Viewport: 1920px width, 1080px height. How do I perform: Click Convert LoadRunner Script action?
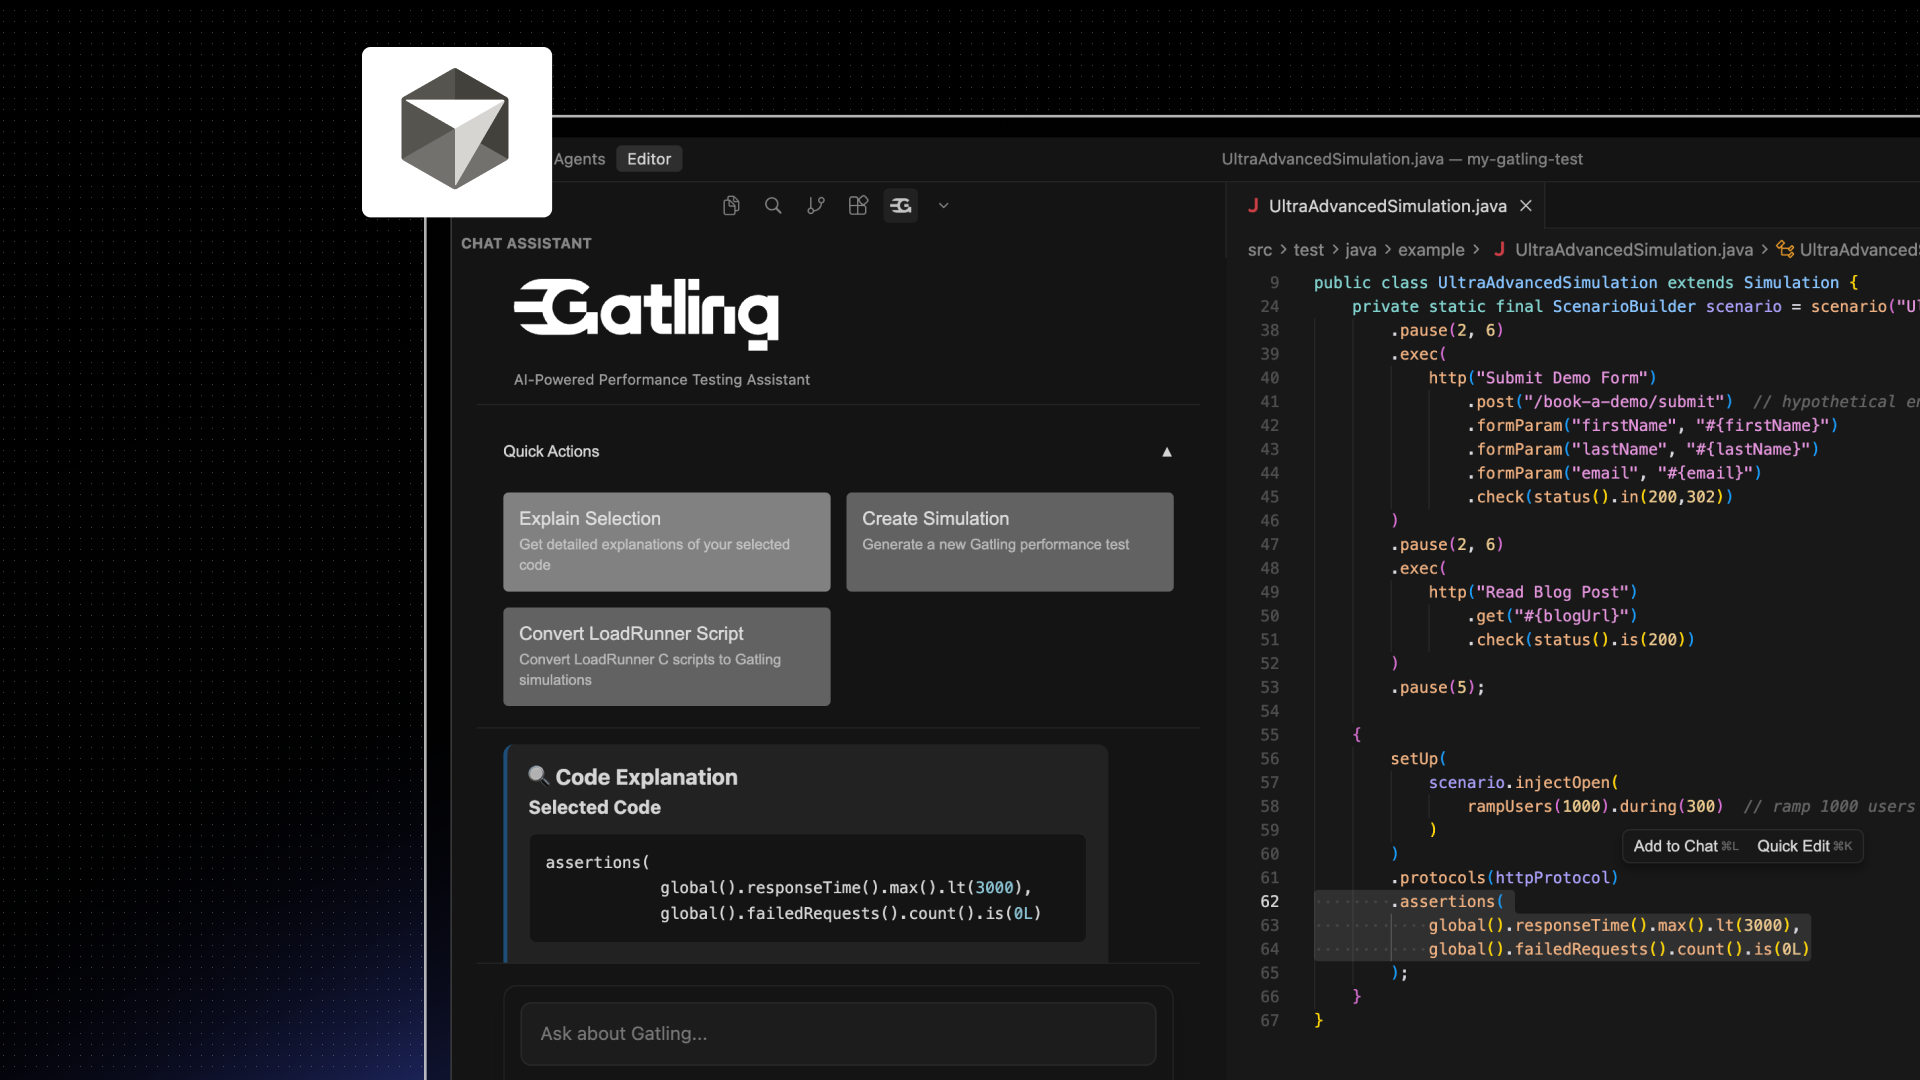[666, 656]
